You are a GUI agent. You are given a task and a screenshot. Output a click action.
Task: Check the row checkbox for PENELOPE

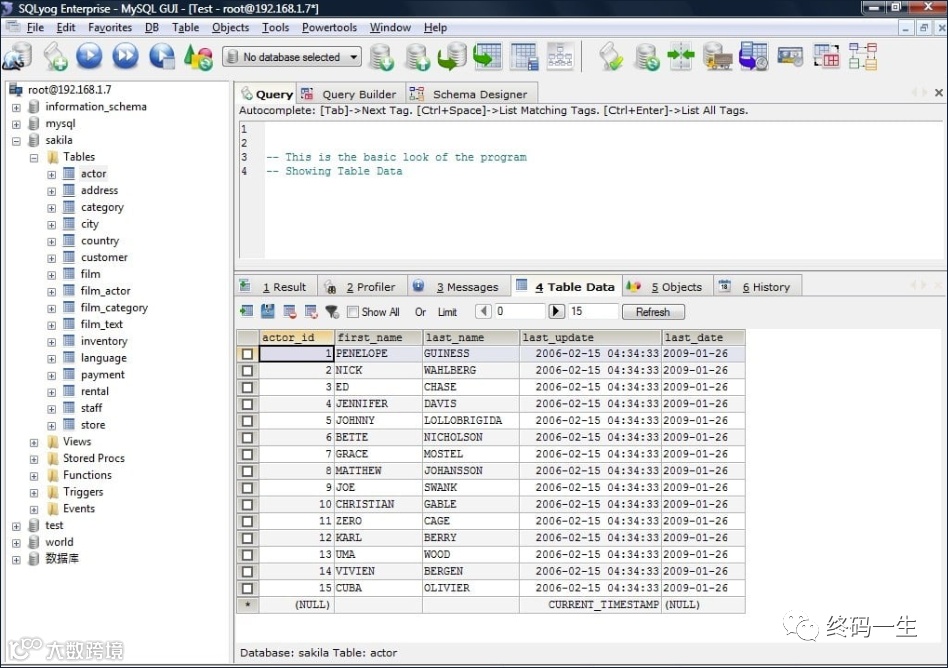point(247,354)
